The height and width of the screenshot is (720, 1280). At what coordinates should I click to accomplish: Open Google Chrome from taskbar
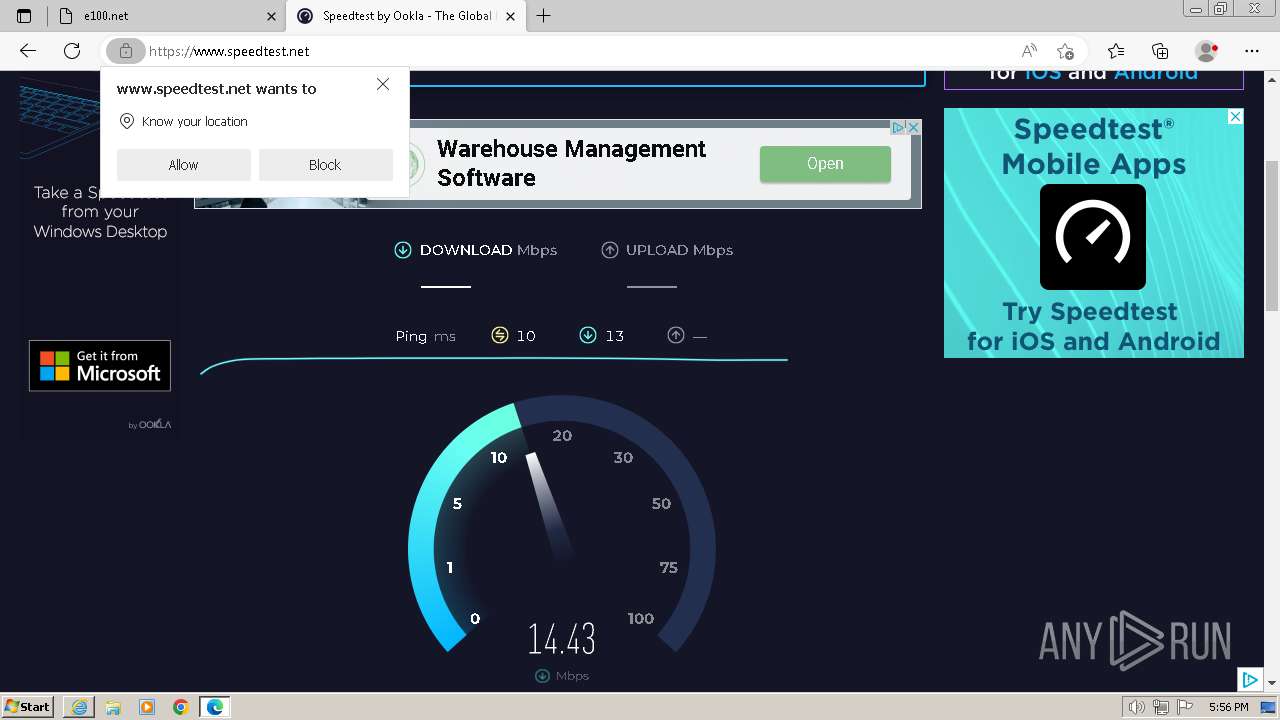click(181, 707)
